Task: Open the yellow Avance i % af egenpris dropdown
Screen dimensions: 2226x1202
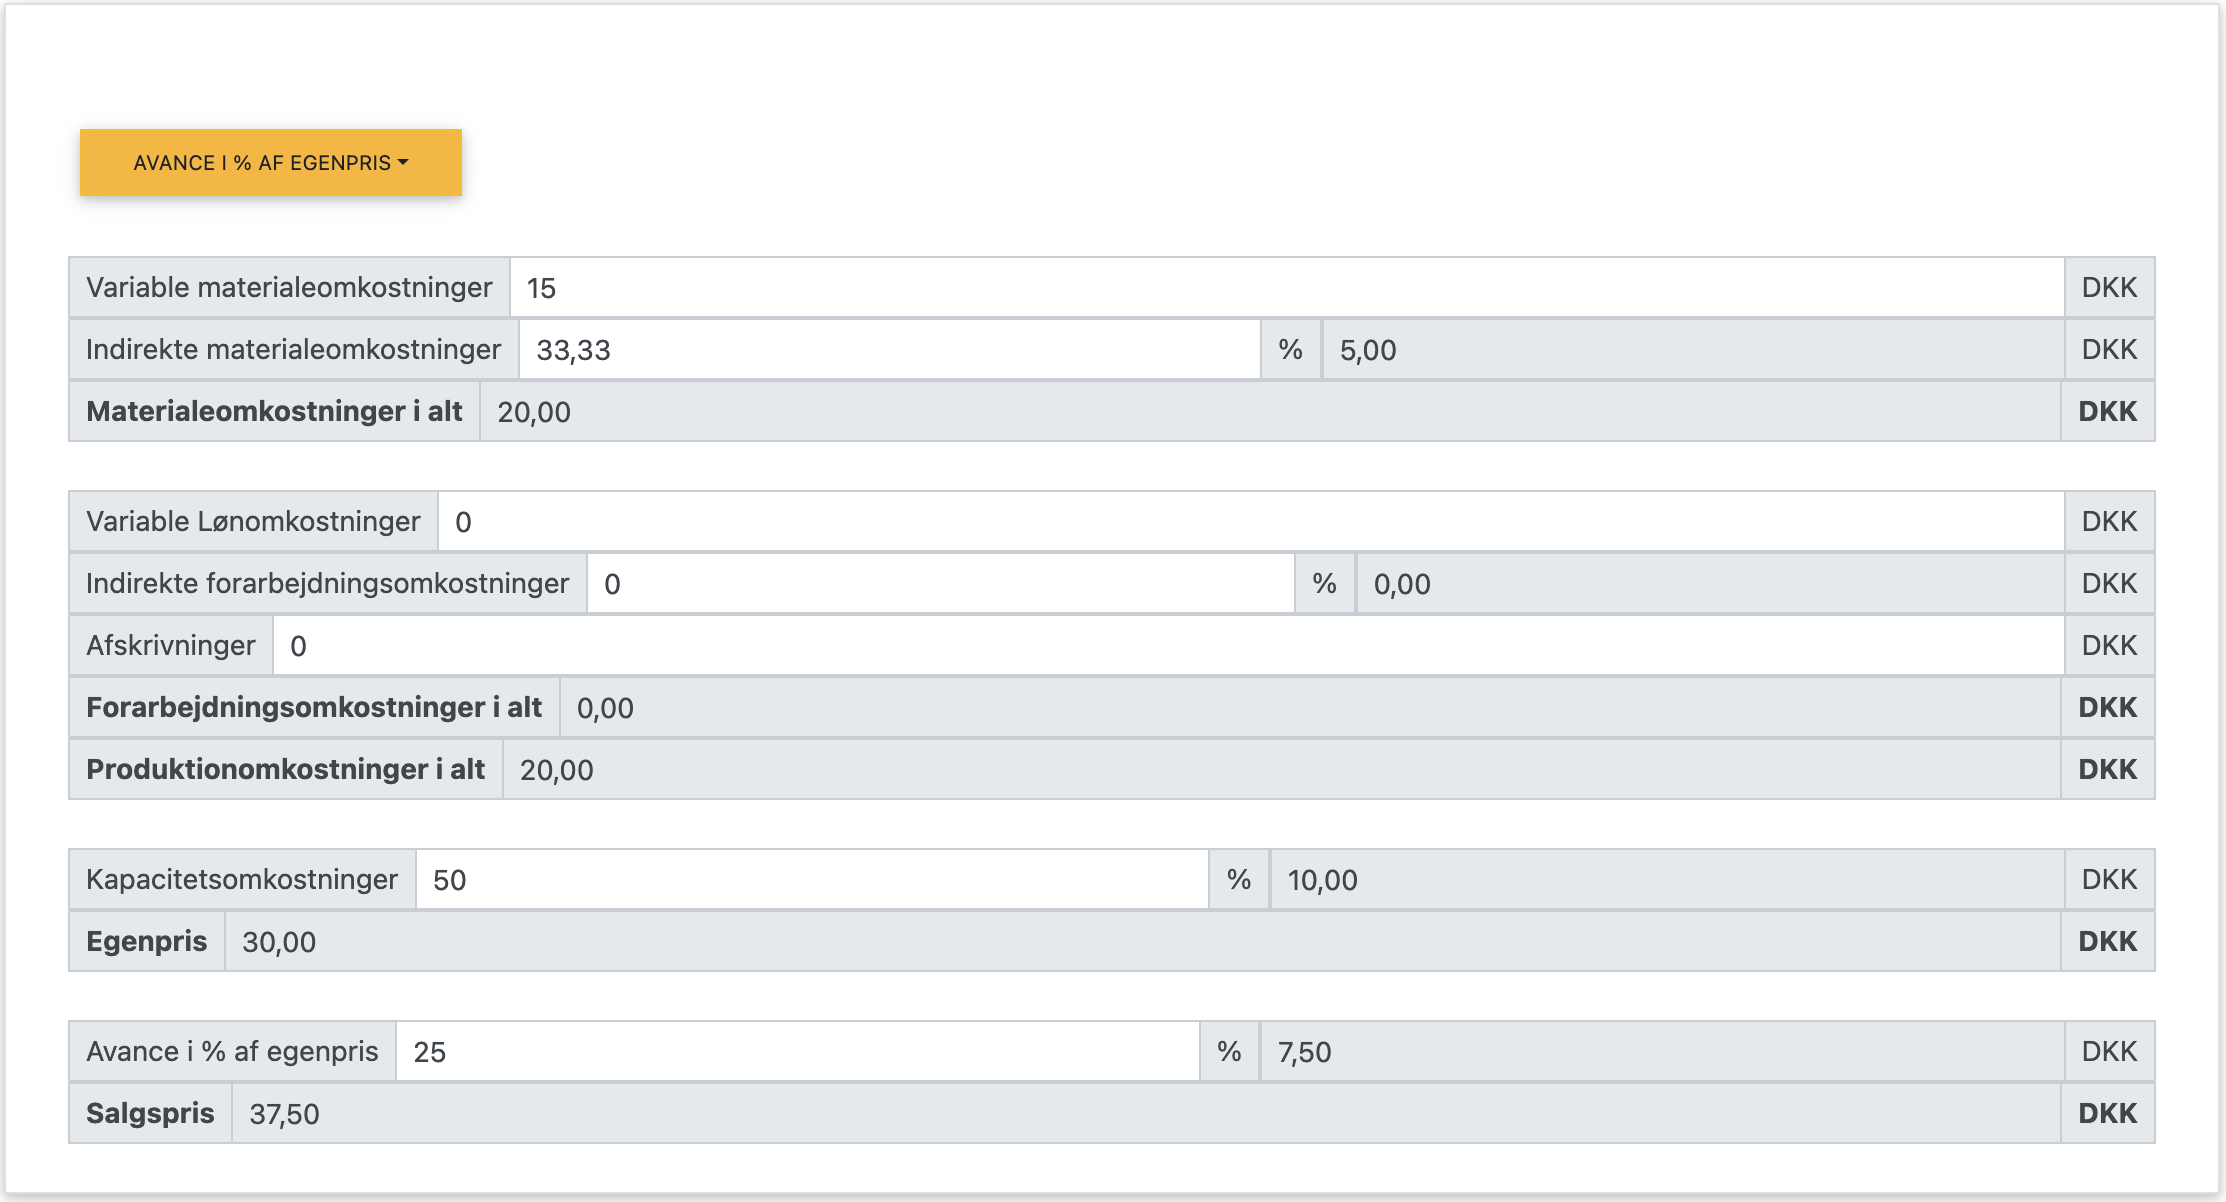Action: [x=270, y=163]
